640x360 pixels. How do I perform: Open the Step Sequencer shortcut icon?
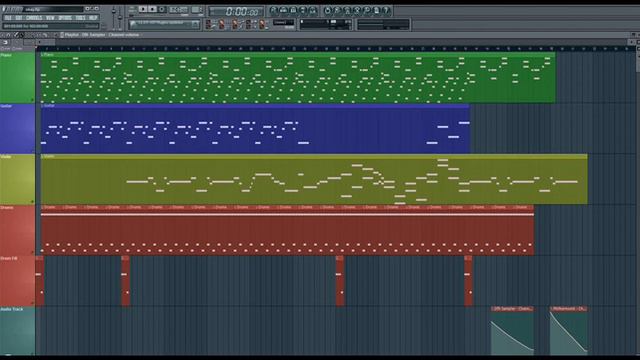[x=283, y=10]
